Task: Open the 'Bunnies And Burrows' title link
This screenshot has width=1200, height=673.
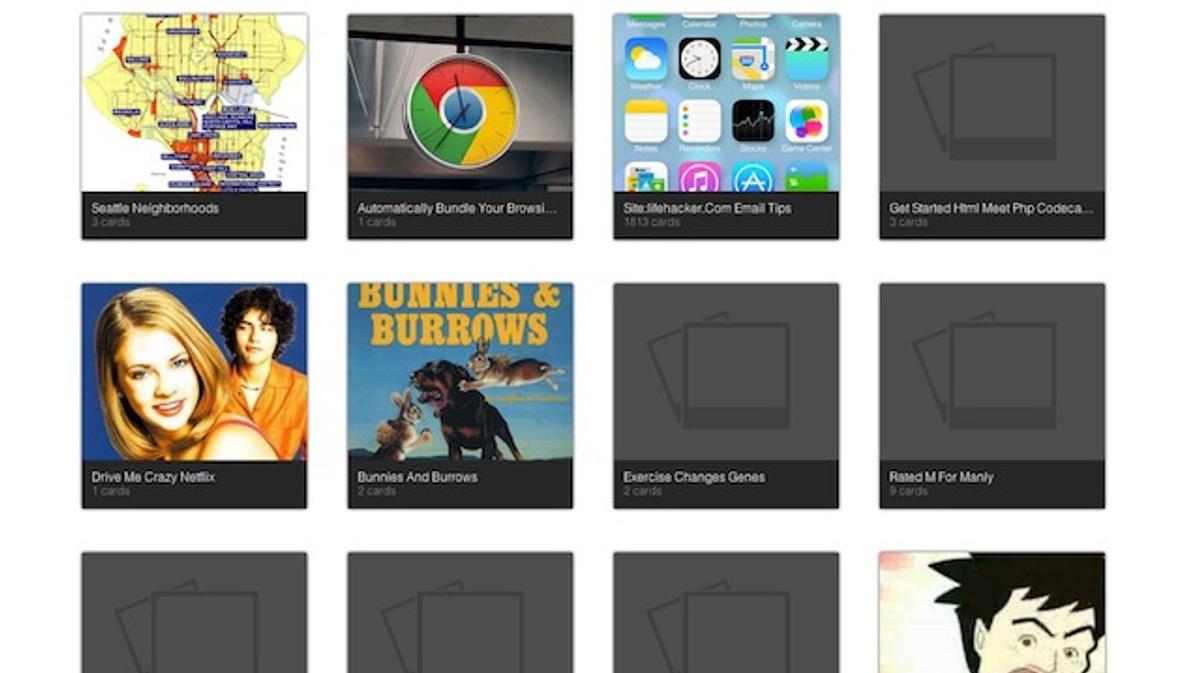Action: 417,477
